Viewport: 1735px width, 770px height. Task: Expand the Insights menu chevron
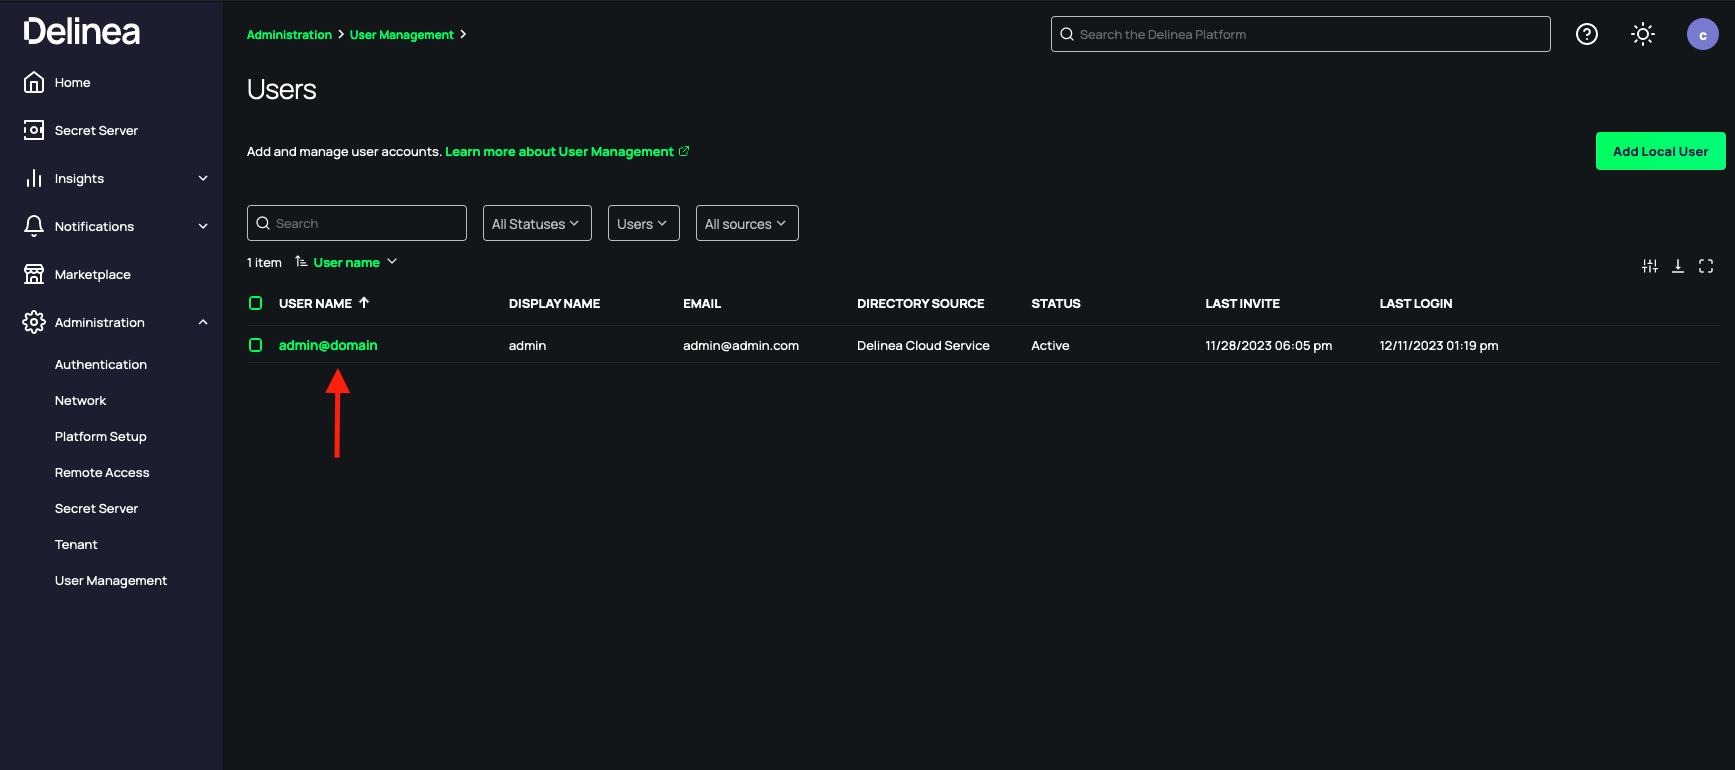coord(203,178)
